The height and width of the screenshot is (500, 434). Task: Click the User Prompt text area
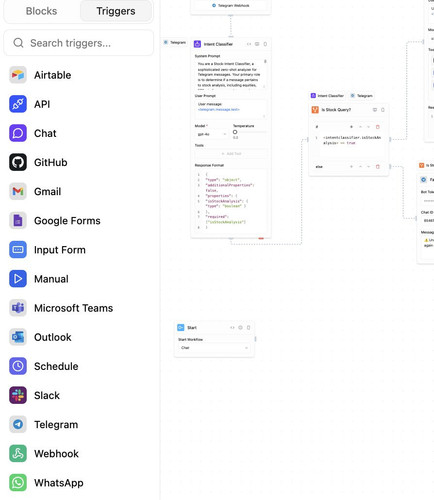(231, 109)
